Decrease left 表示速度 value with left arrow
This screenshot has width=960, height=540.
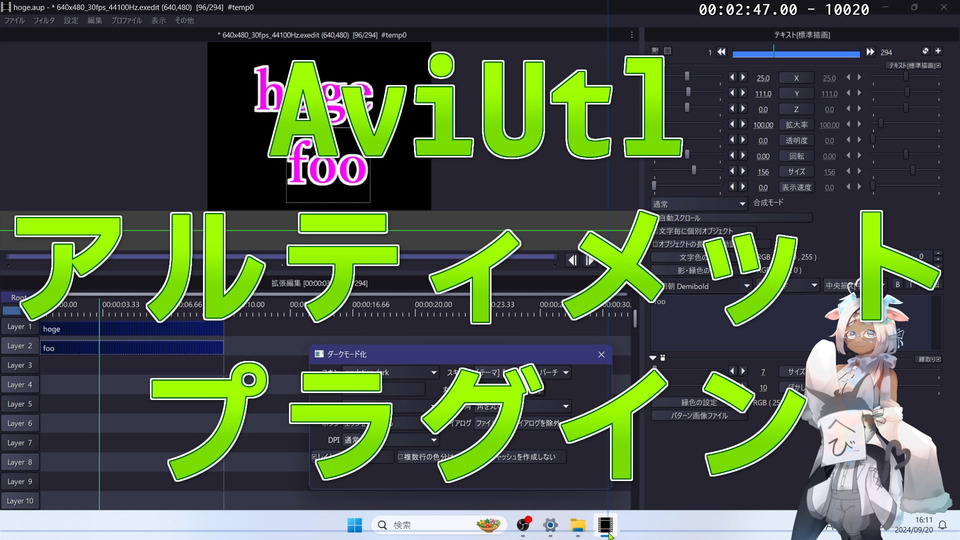pos(732,187)
